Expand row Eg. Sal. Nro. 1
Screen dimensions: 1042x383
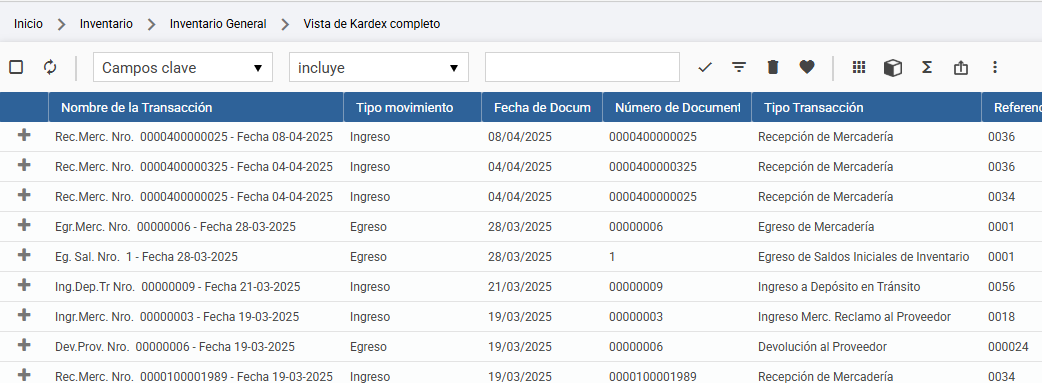tap(24, 255)
